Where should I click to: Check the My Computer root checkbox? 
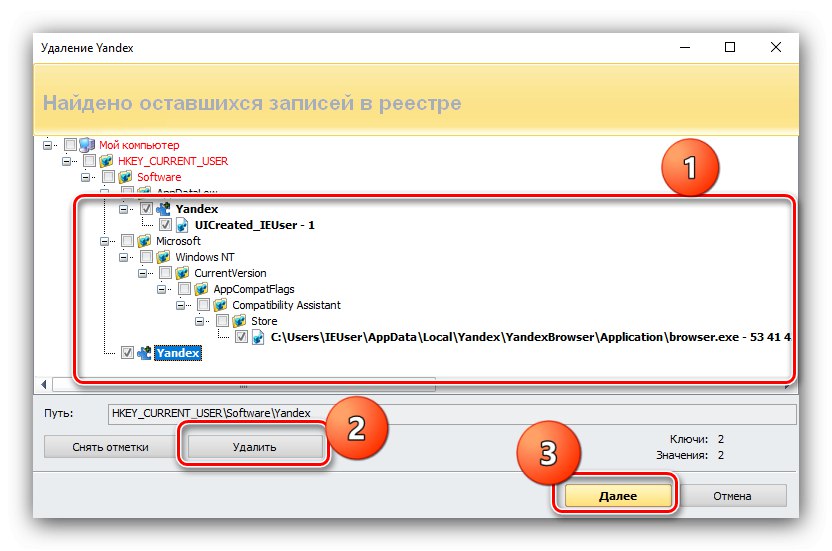point(70,144)
